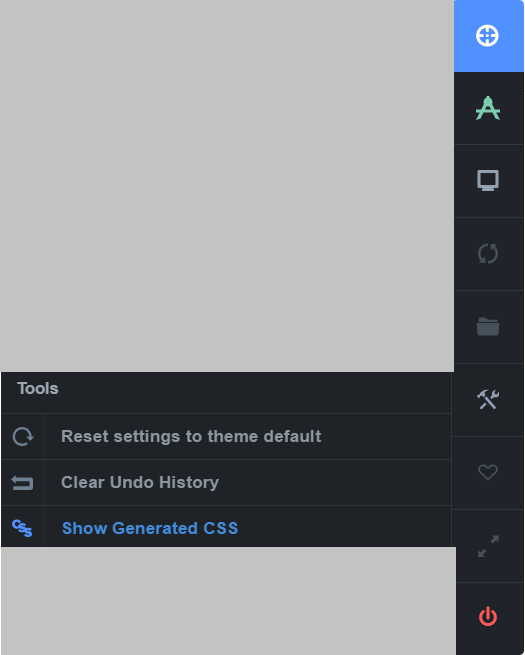Click empty space right of Clear Undo History
Image resolution: width=525 pixels, height=655 pixels.
pos(334,482)
